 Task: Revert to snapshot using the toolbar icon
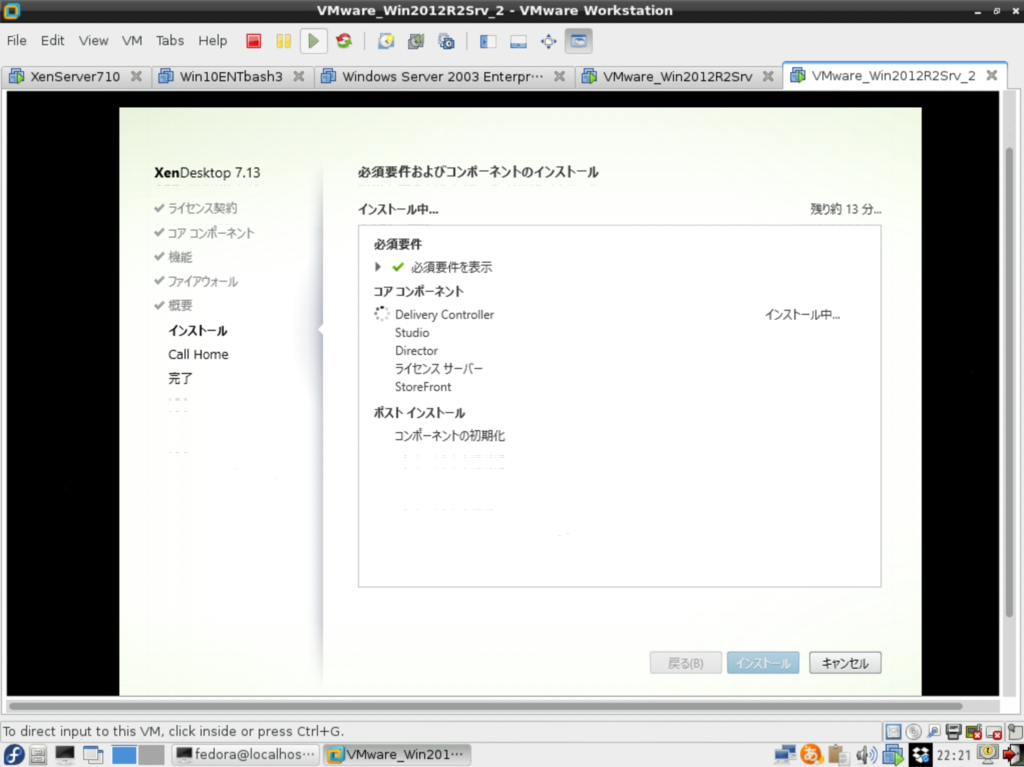click(416, 41)
